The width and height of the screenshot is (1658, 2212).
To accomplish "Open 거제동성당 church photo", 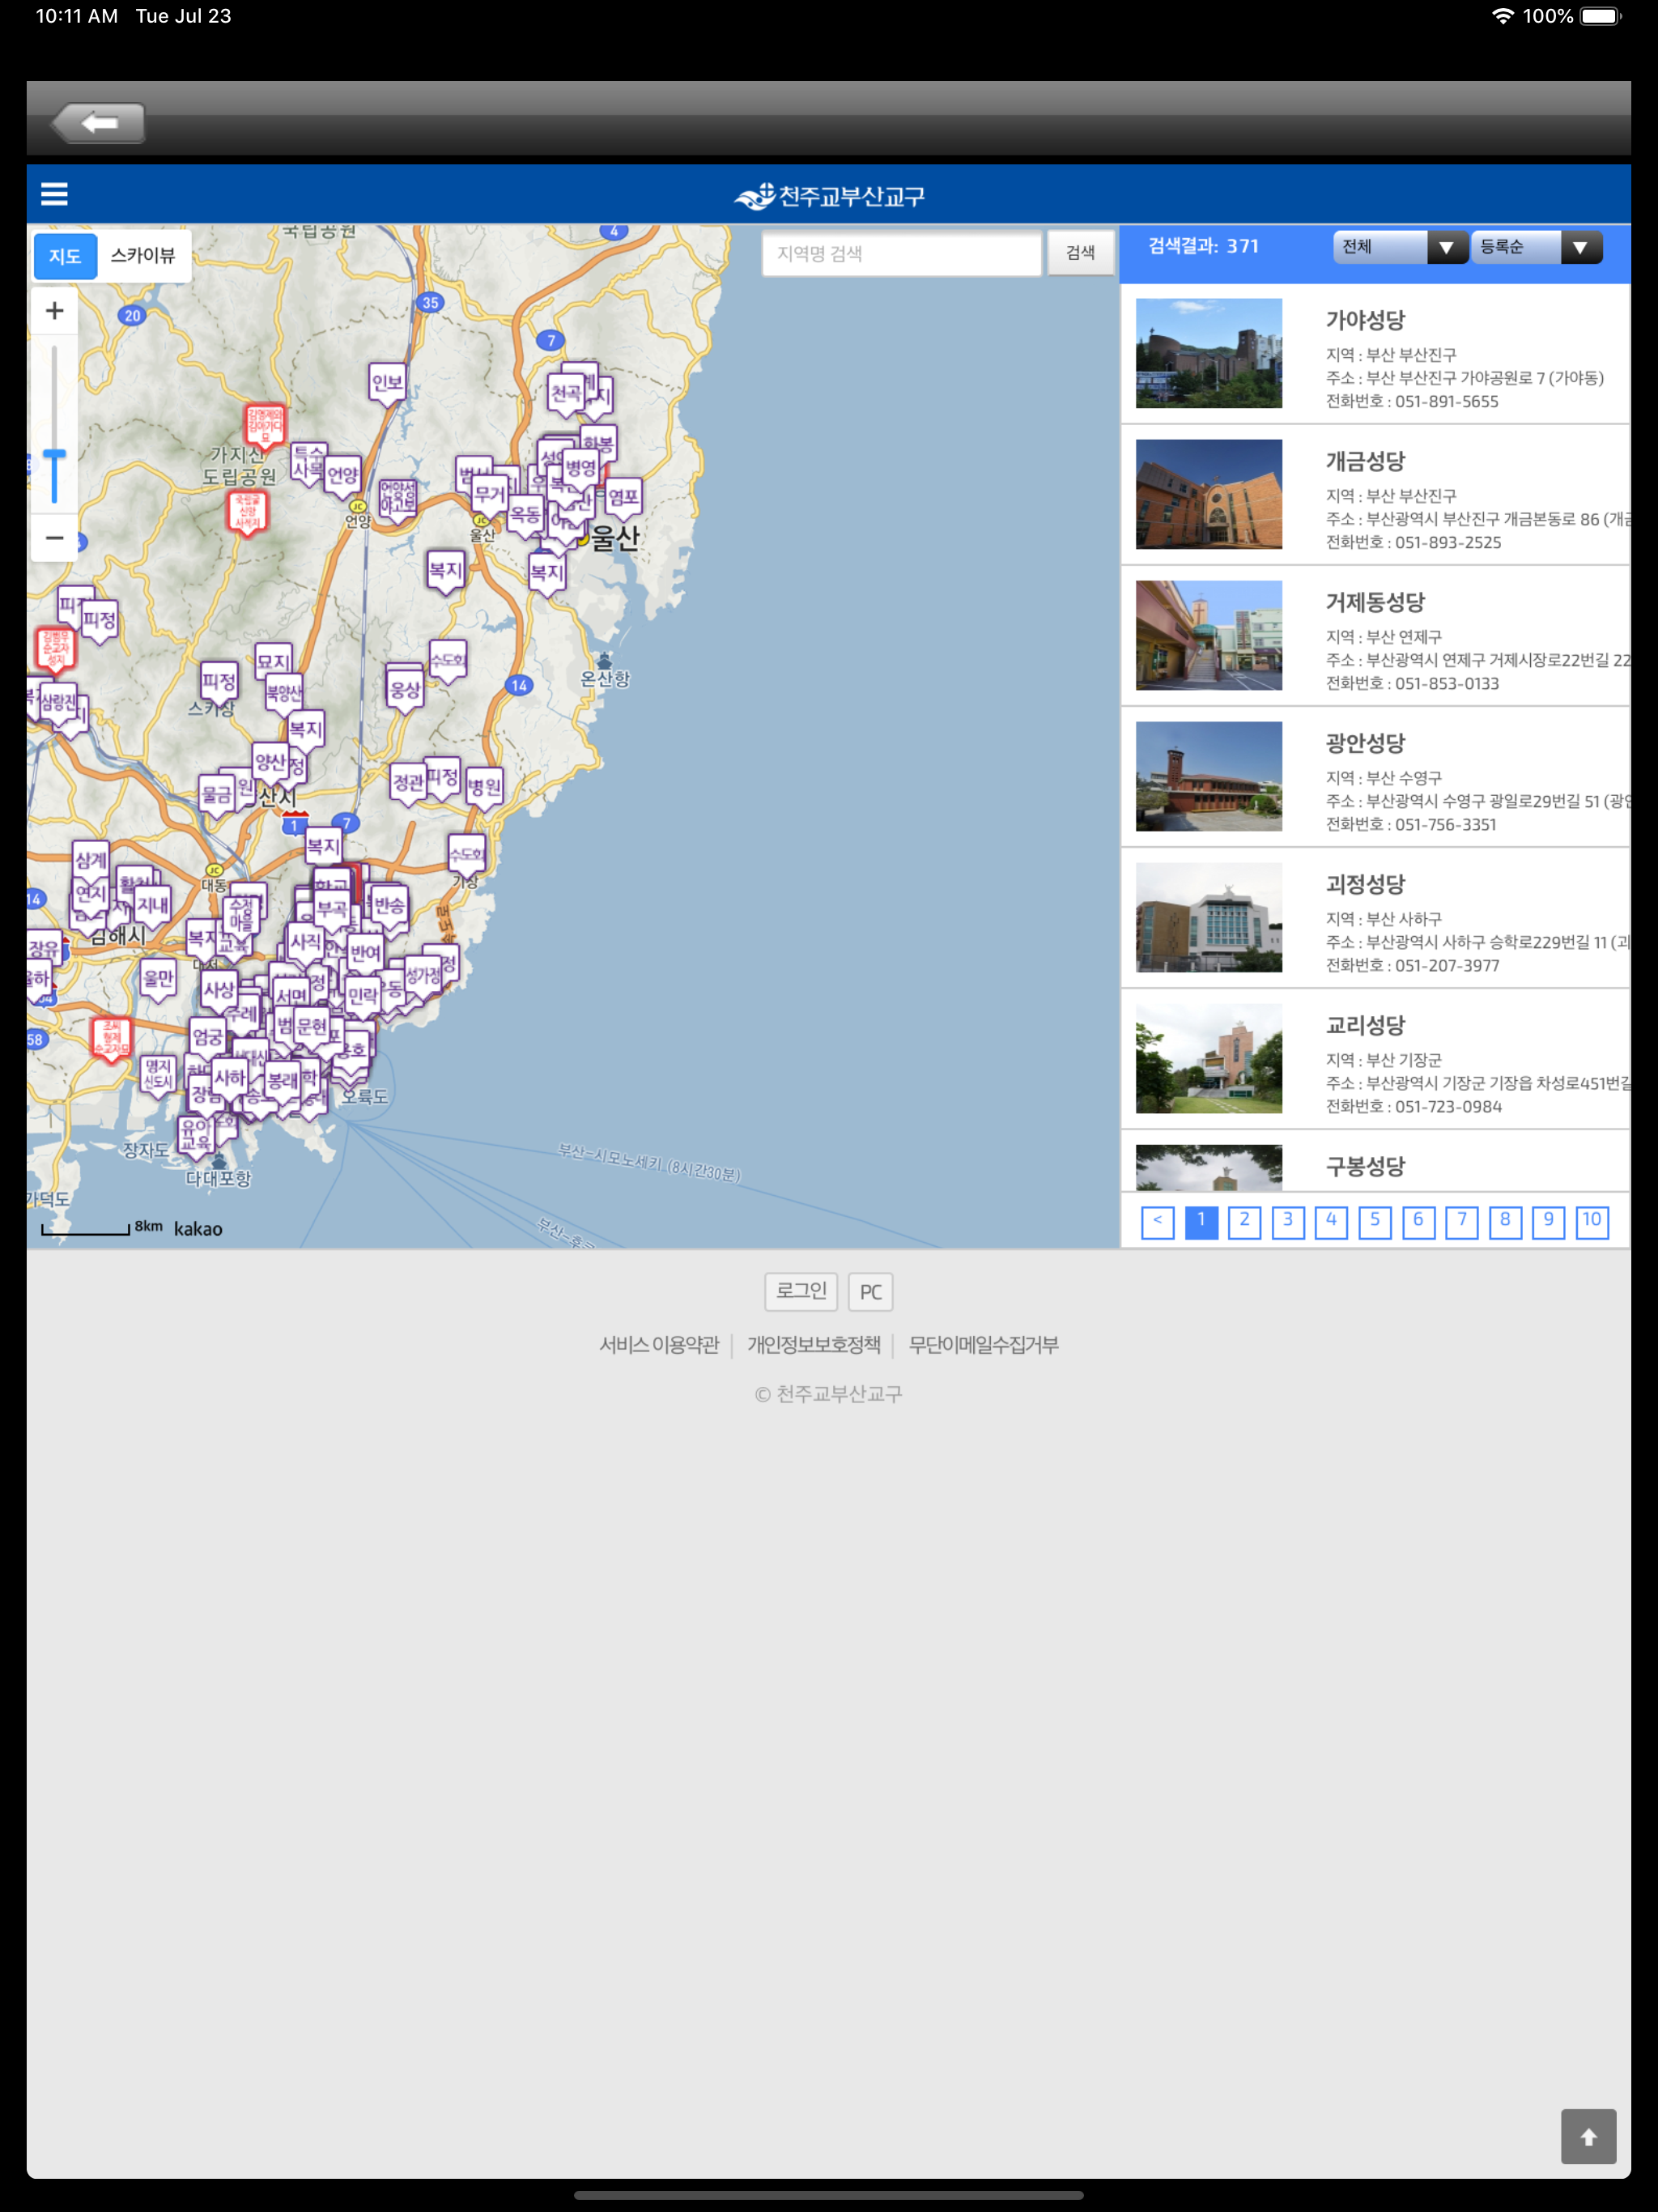I will tap(1208, 635).
